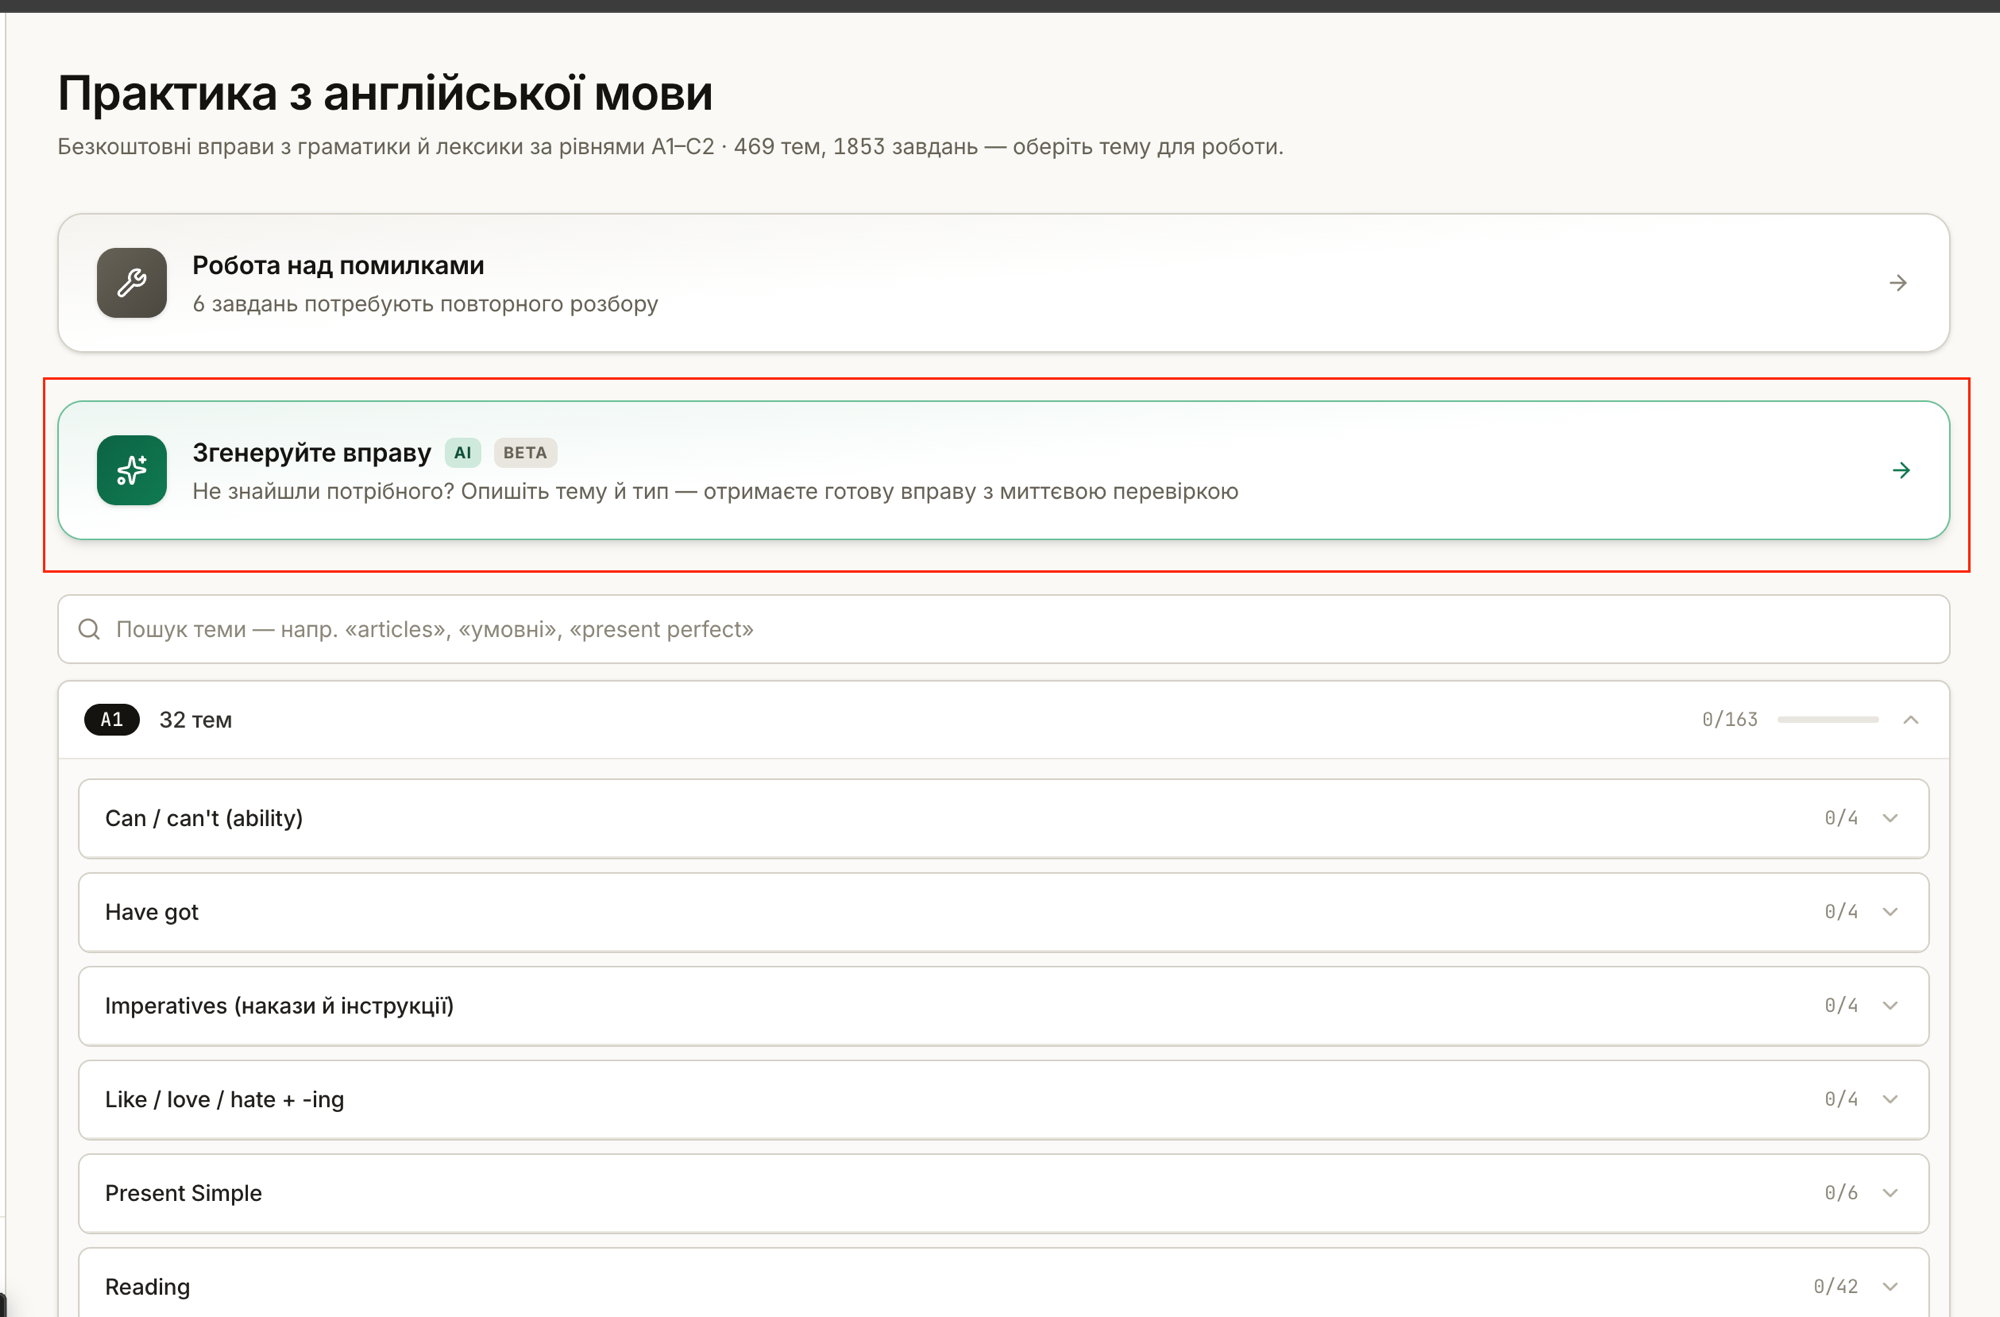Image resolution: width=2000 pixels, height=1317 pixels.
Task: Click the arrow on Робота над помилками card
Action: click(1898, 283)
